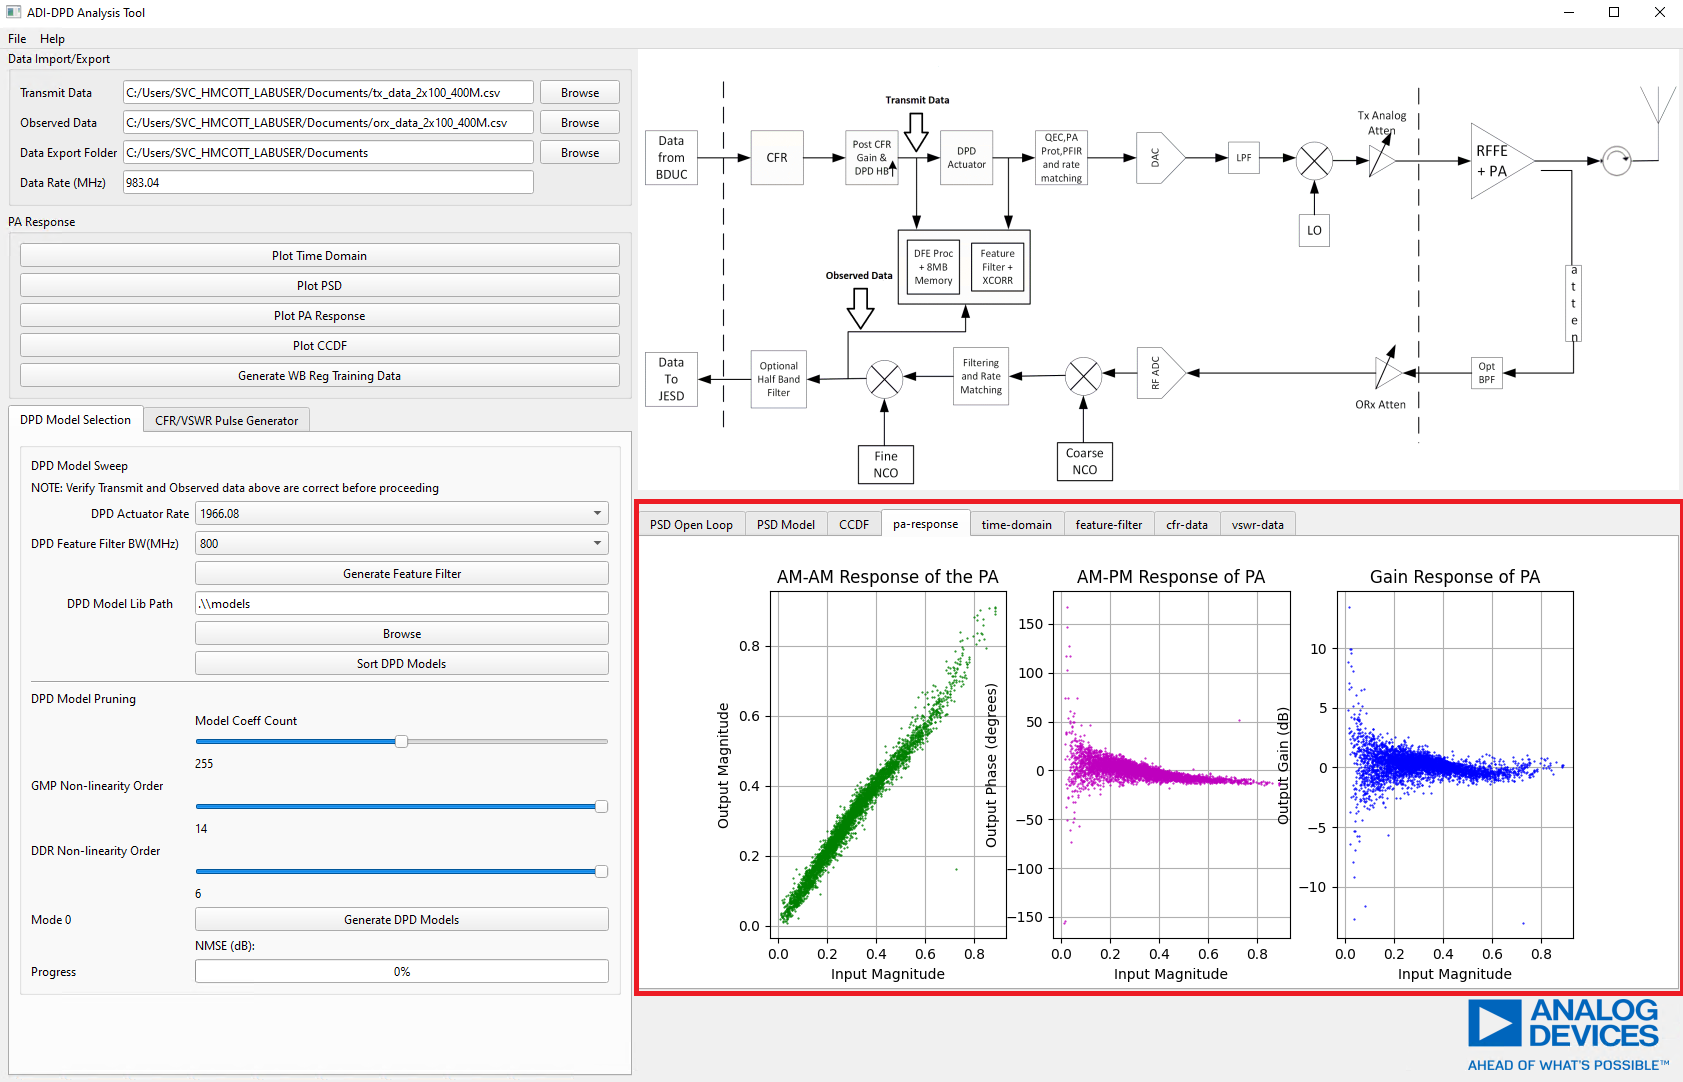Click the Sort DPD Models button
1683x1082 pixels.
click(401, 662)
